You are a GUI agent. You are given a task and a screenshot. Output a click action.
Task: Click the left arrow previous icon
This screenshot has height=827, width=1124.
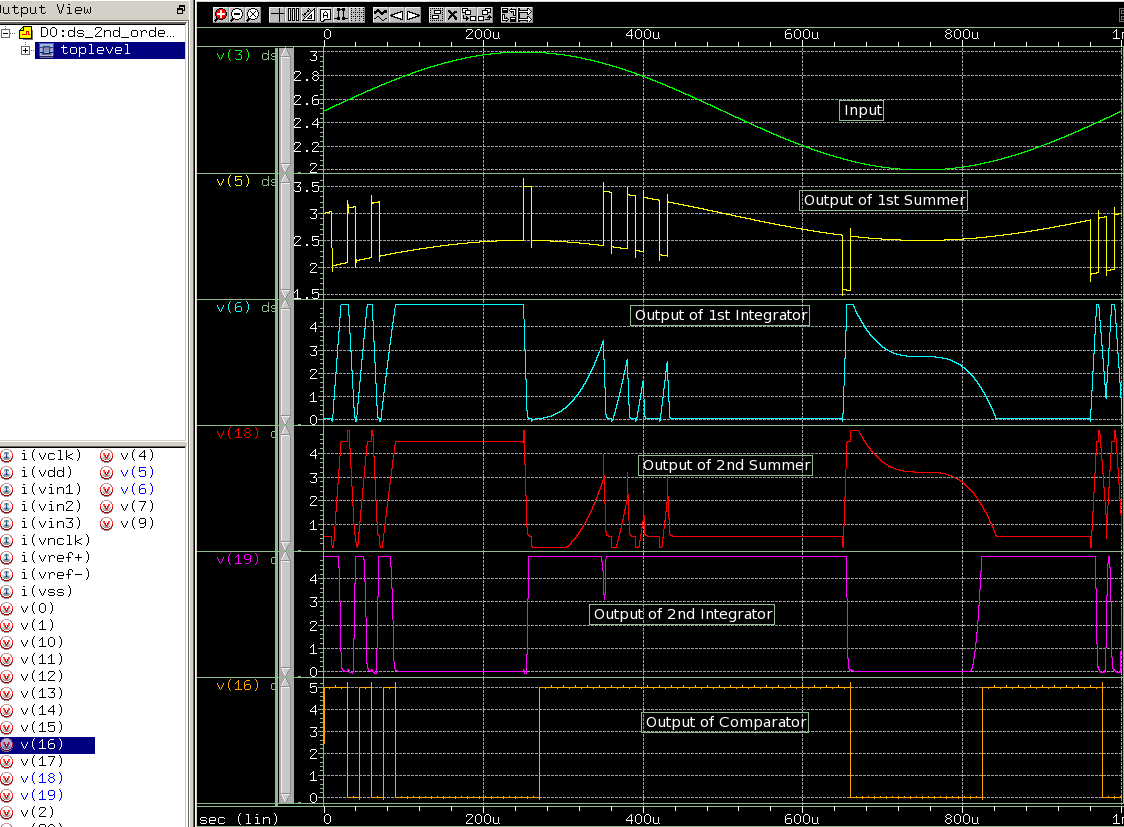(396, 15)
